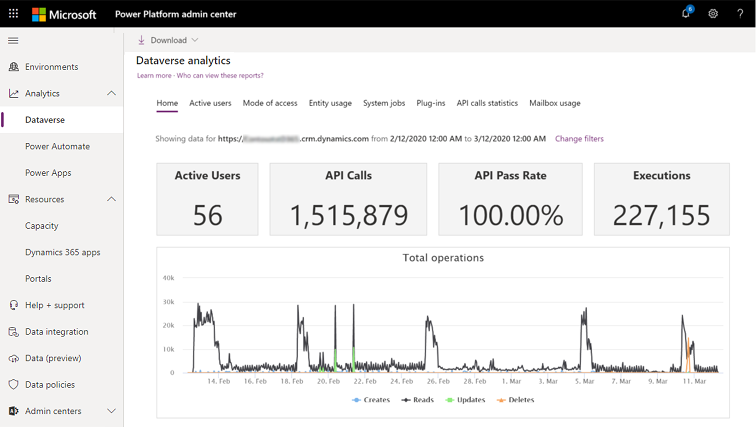The image size is (756, 427).
Task: Open the settings gear icon
Action: pos(713,13)
